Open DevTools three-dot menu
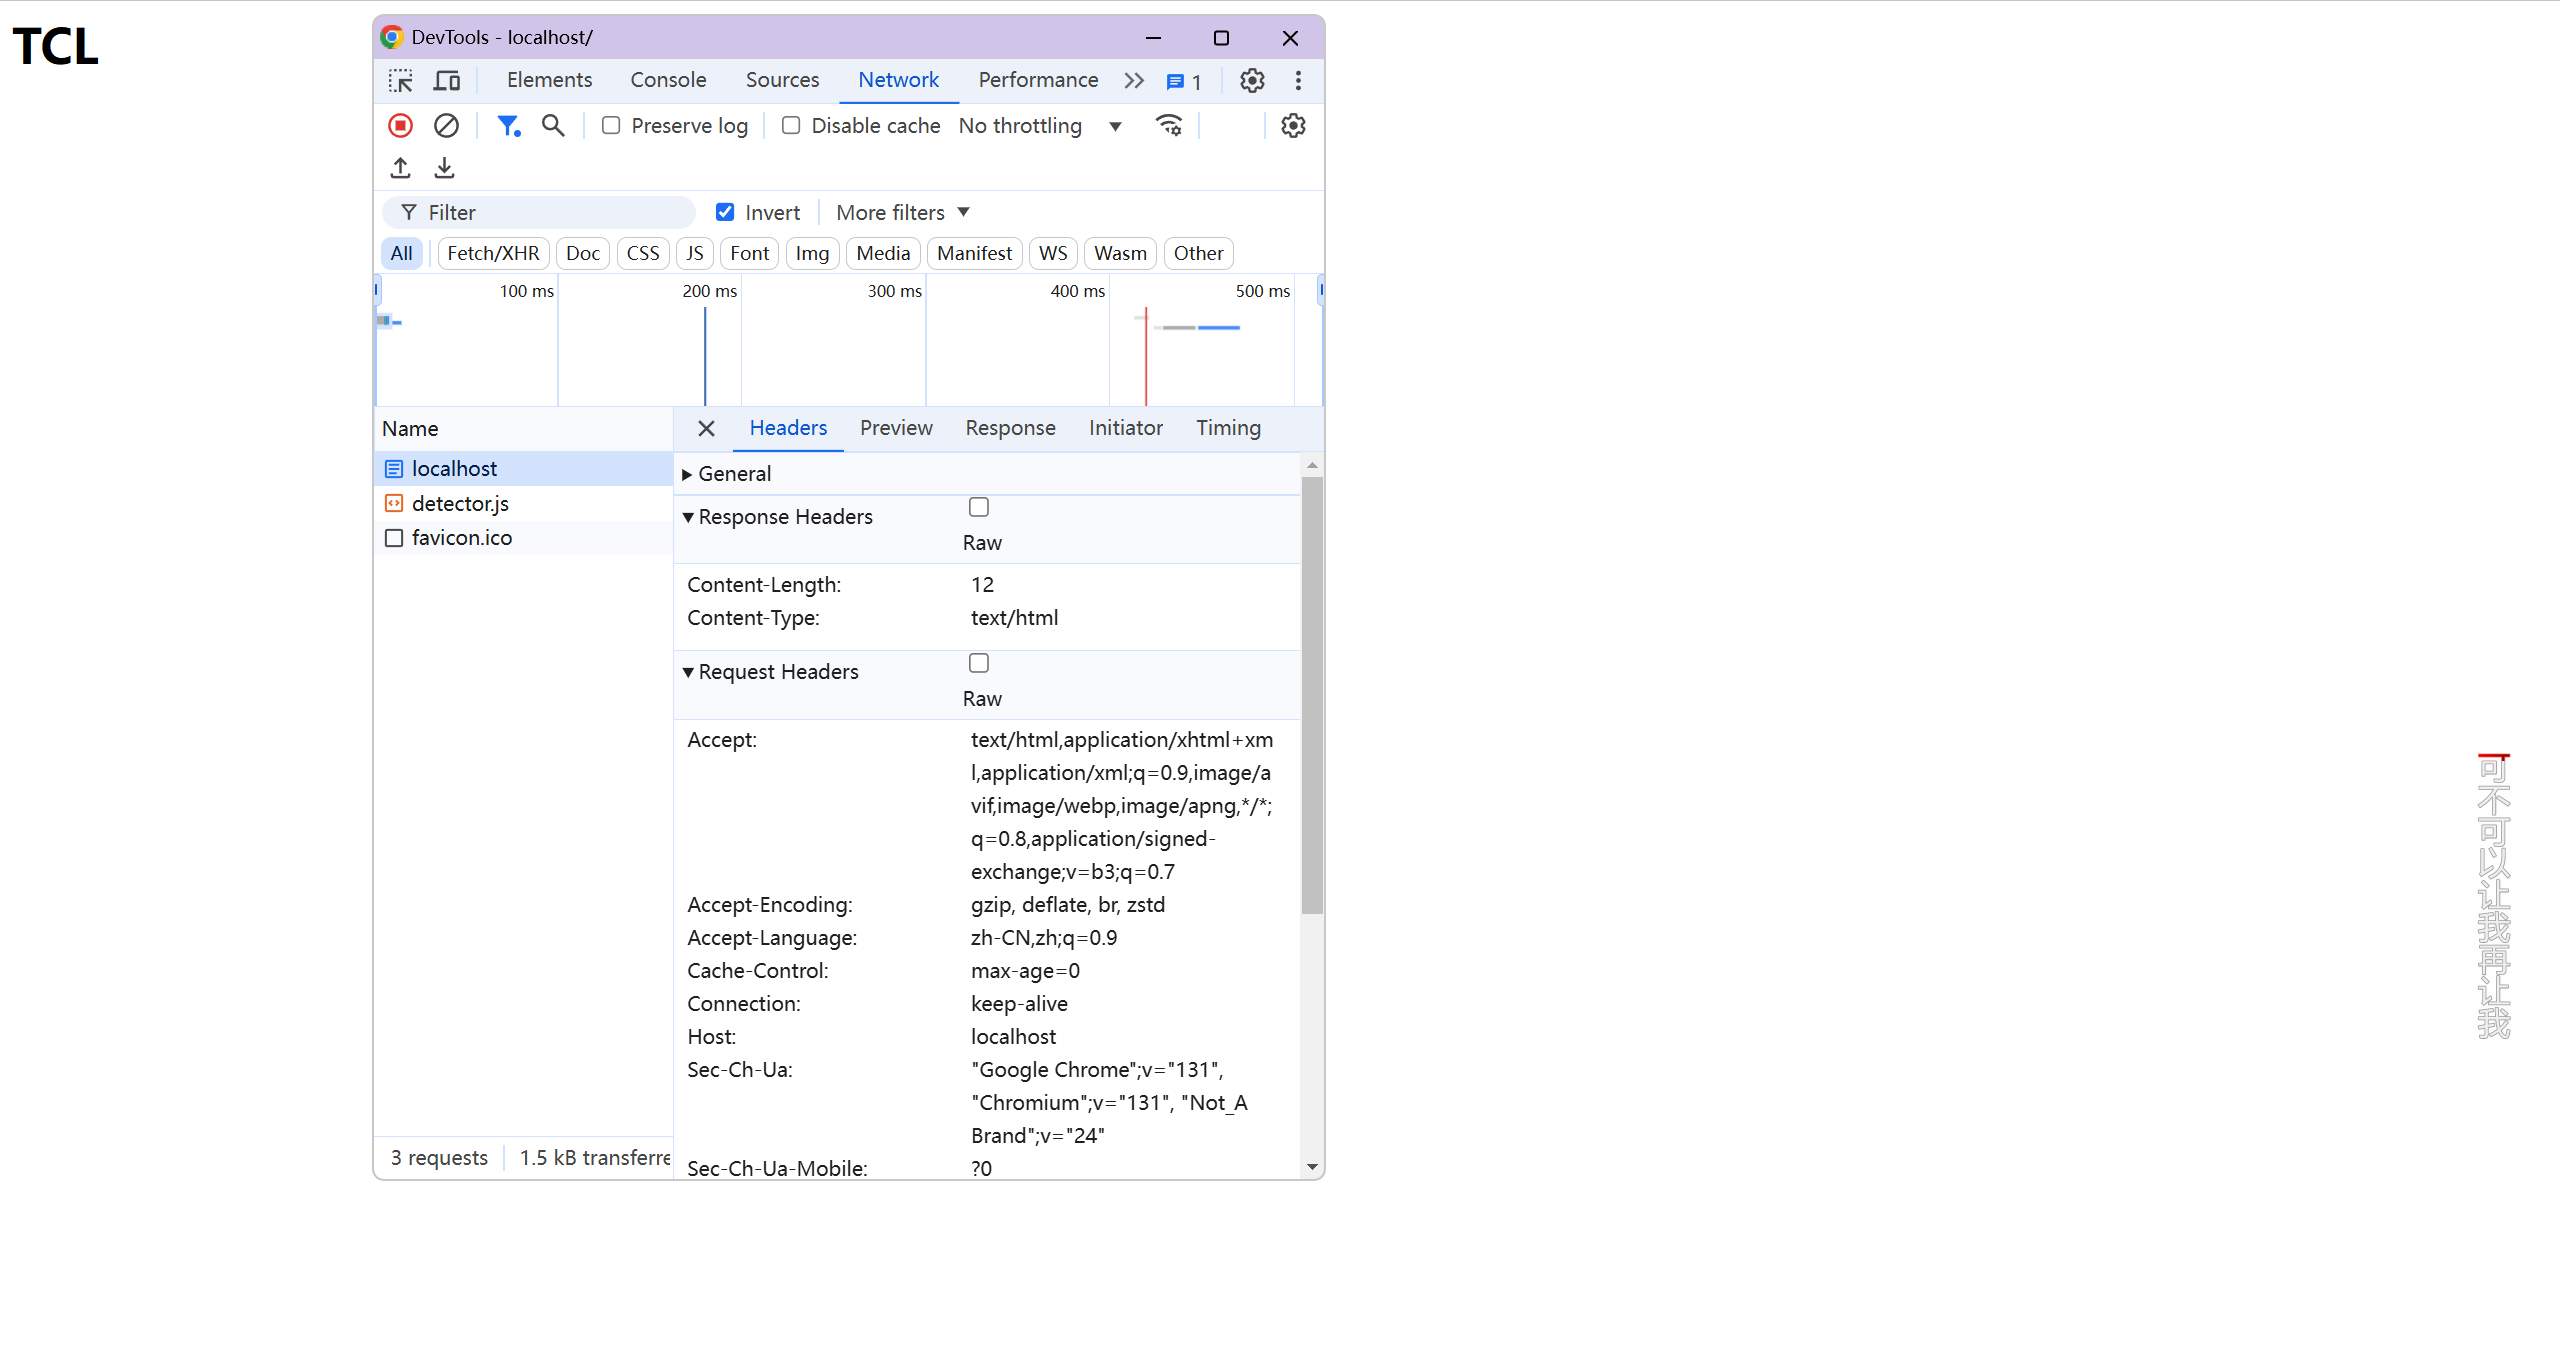Viewport: 2560px width, 1347px height. tap(1298, 81)
